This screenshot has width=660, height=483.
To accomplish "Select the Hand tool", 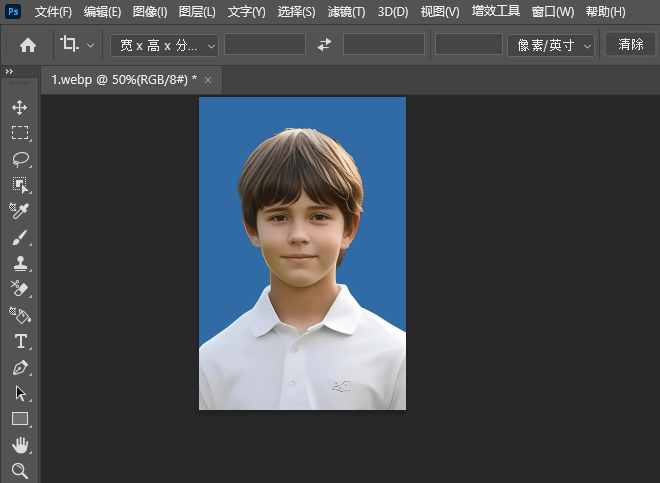I will [20, 445].
